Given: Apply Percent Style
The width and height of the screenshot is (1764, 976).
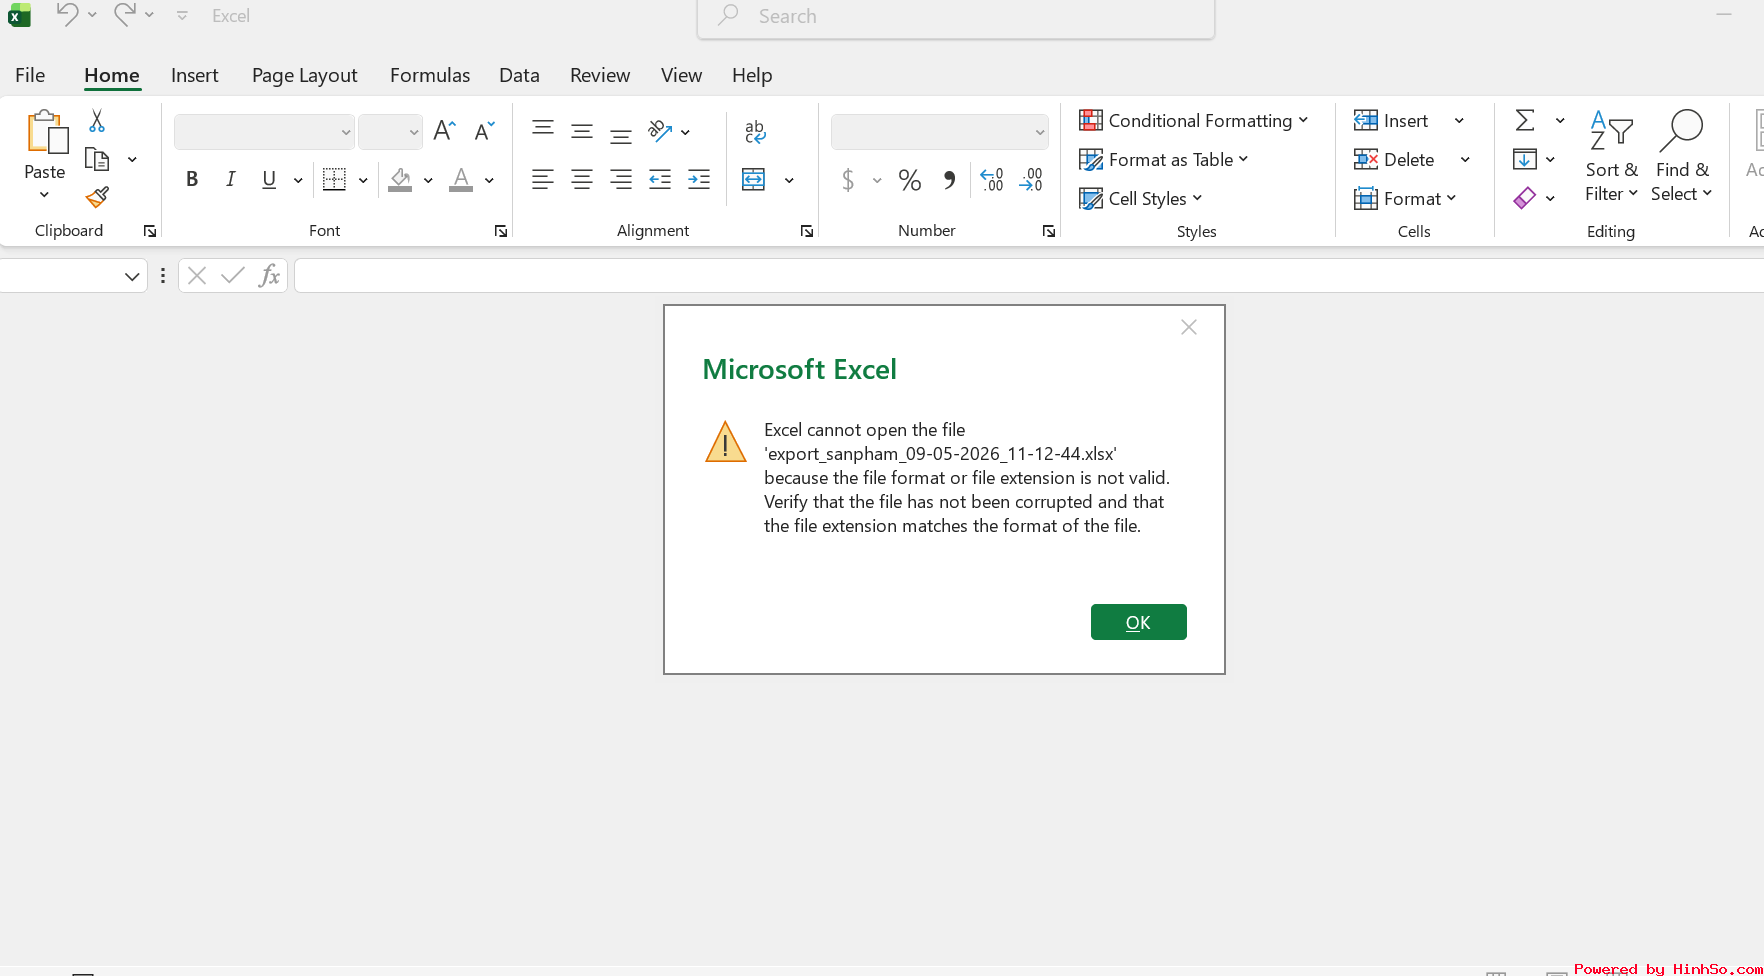Looking at the screenshot, I should coord(910,180).
